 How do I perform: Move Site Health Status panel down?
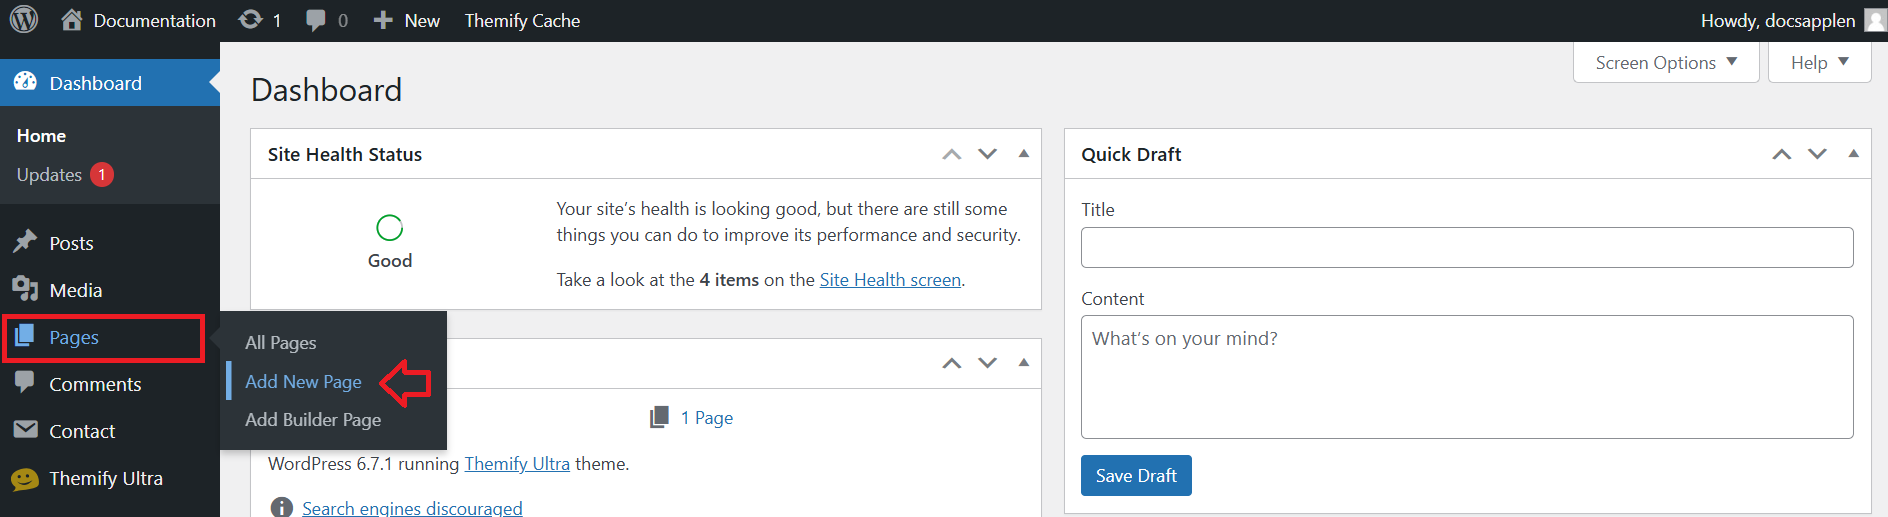[x=987, y=154]
